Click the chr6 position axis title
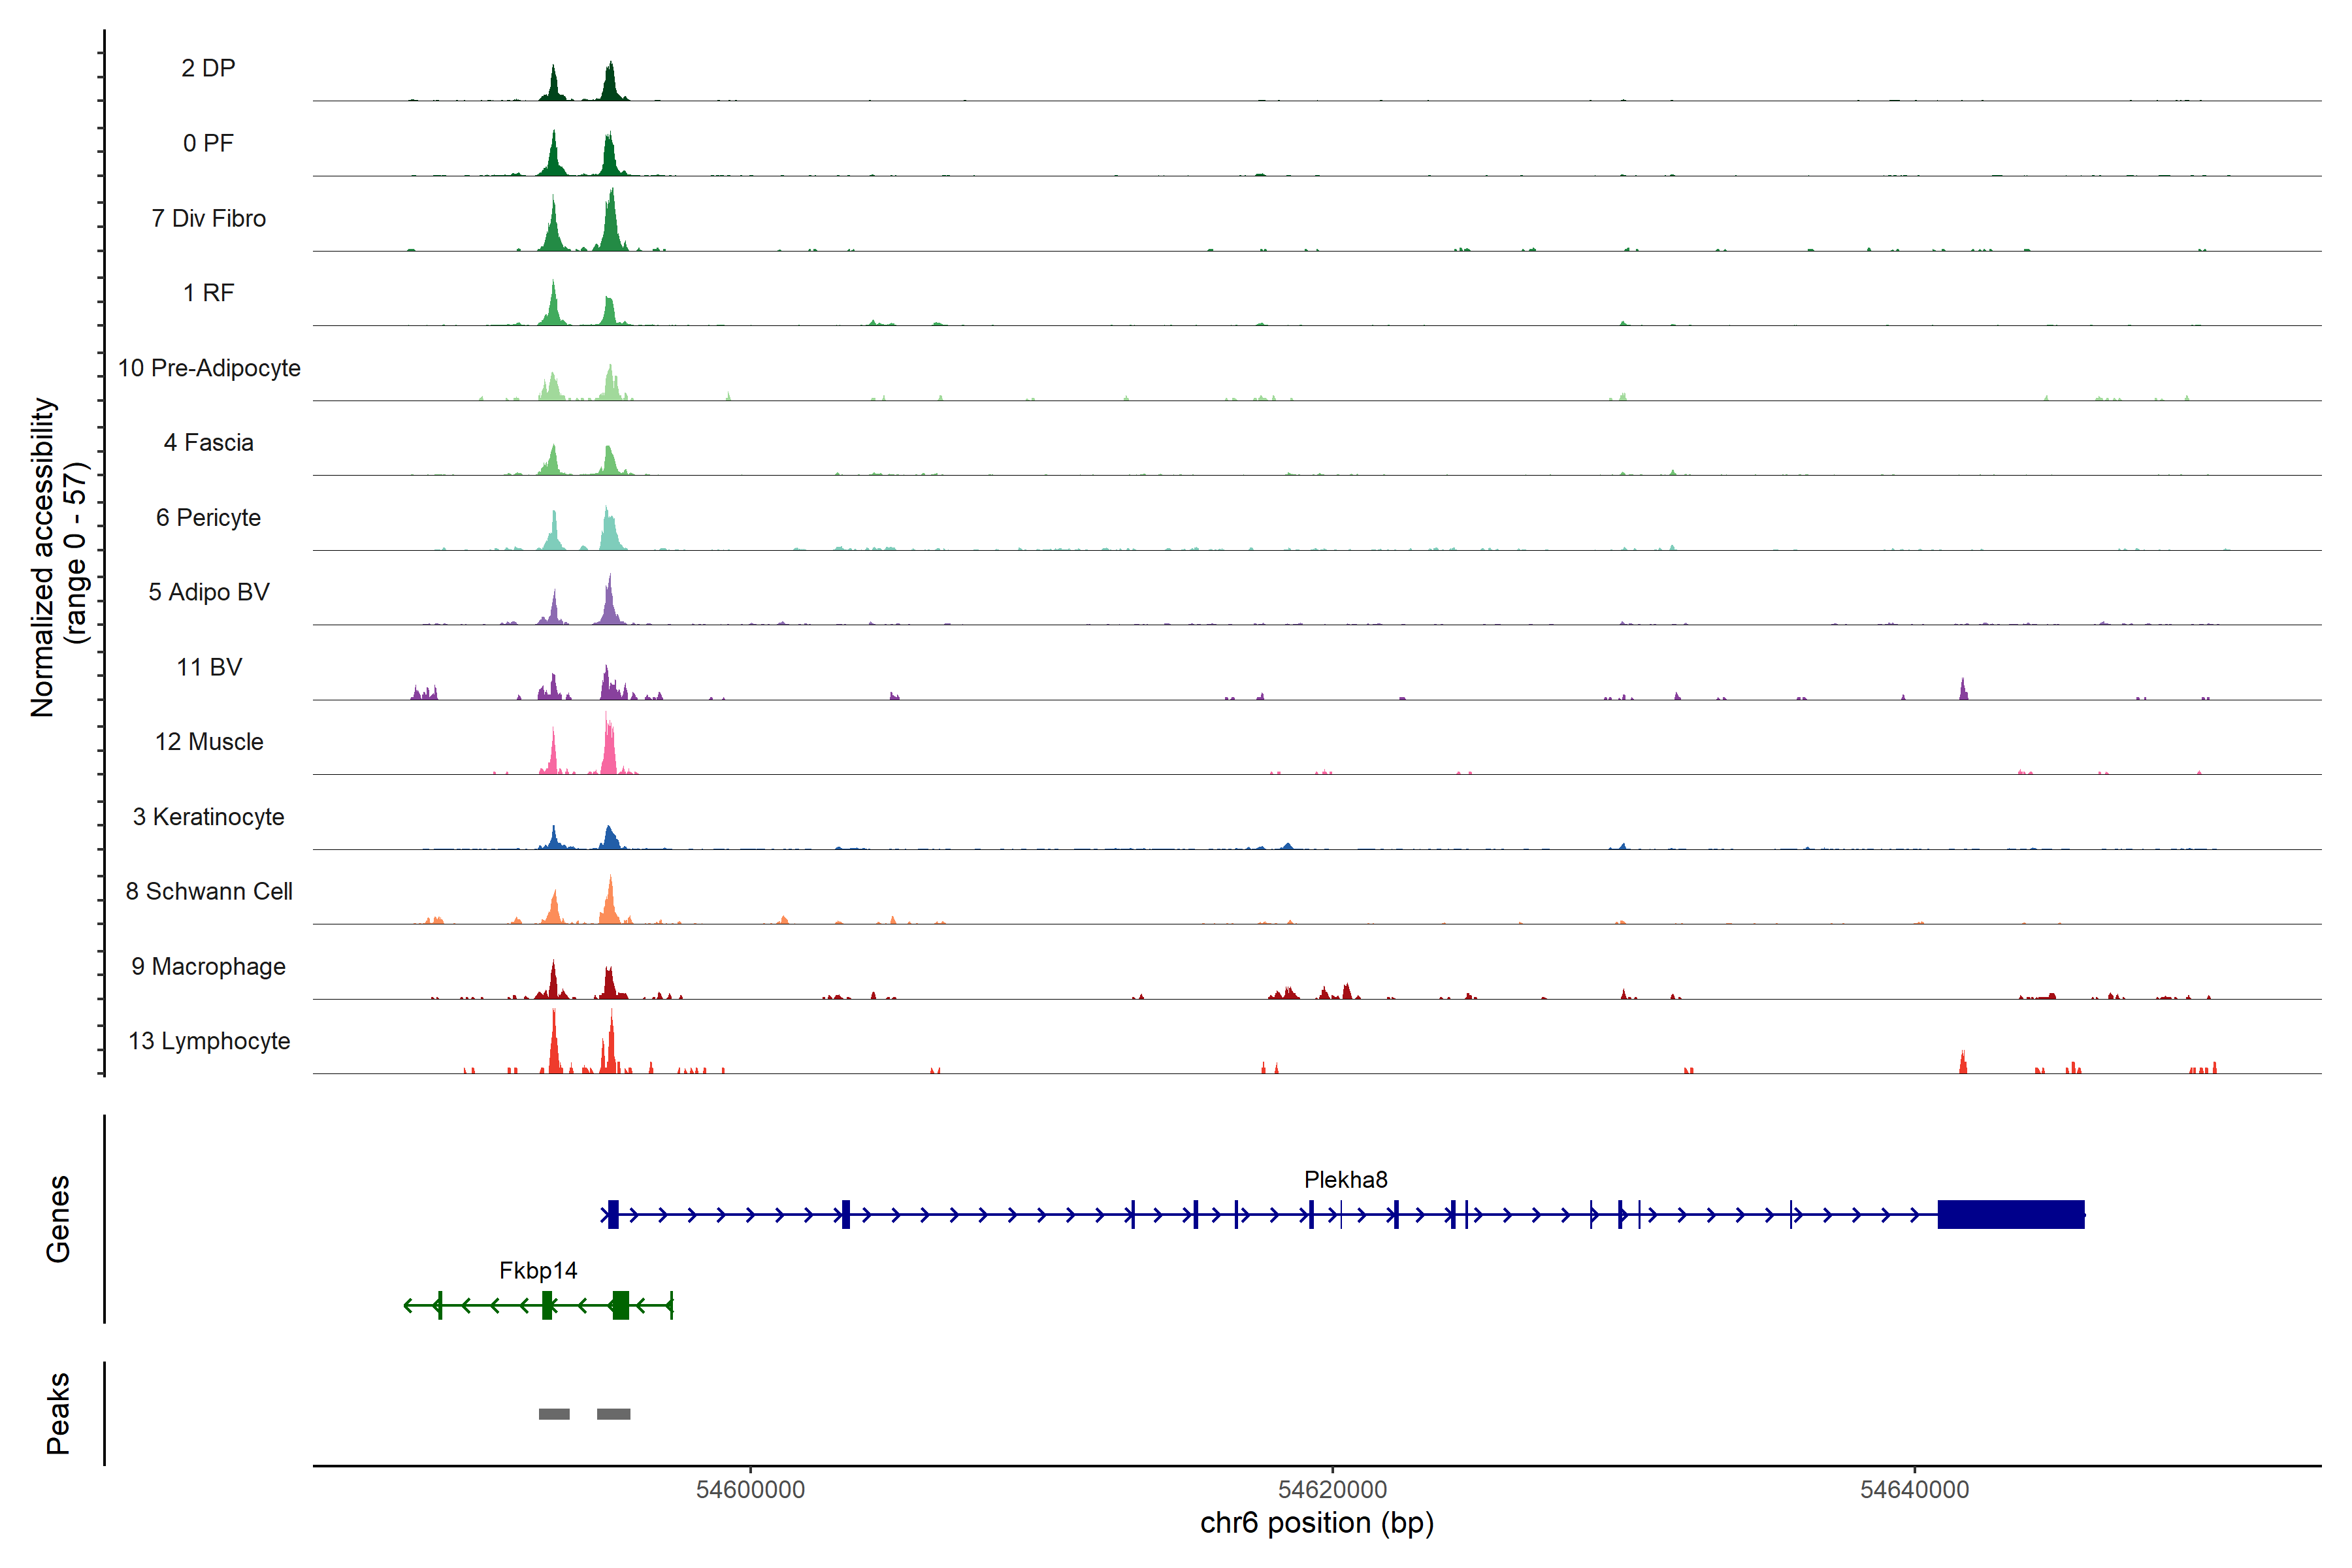The width and height of the screenshot is (2352, 1568). [1316, 1523]
